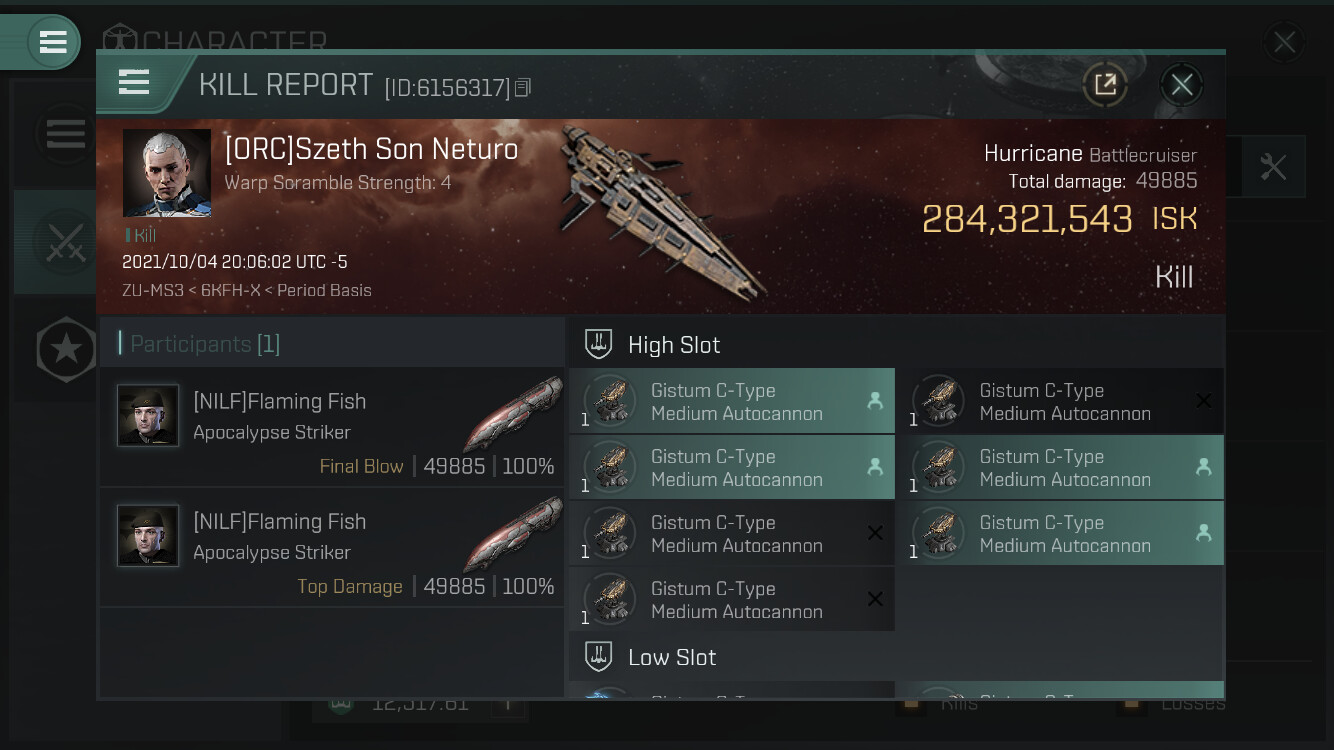Toggle the Kills checkbox
The image size is (1334, 750).
click(x=911, y=704)
